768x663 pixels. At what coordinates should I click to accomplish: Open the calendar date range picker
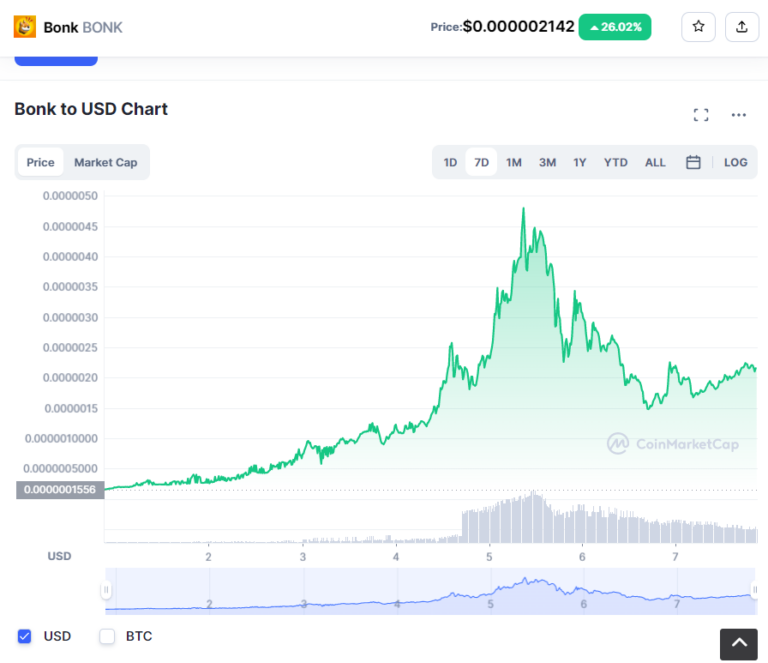(693, 162)
